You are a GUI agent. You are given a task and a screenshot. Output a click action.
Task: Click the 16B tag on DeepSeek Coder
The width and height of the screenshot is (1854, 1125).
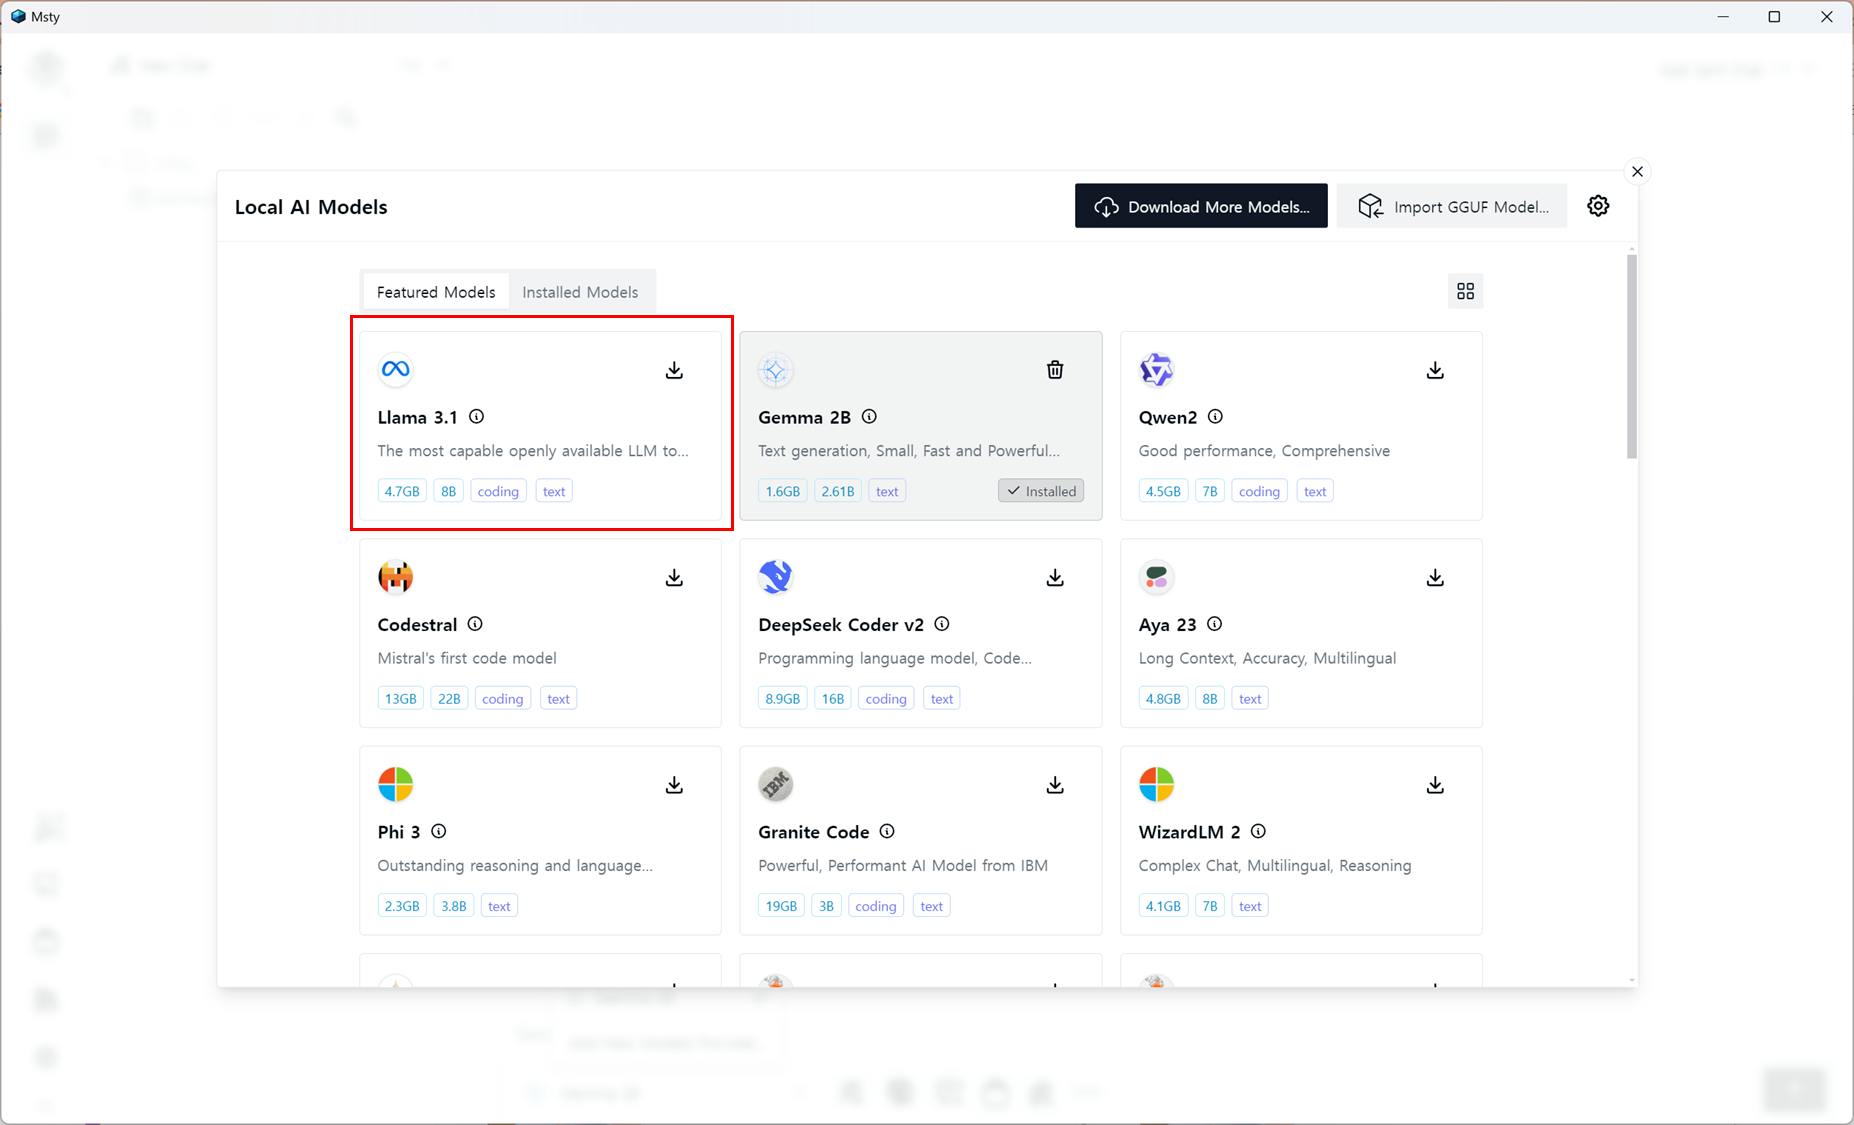[x=833, y=698]
